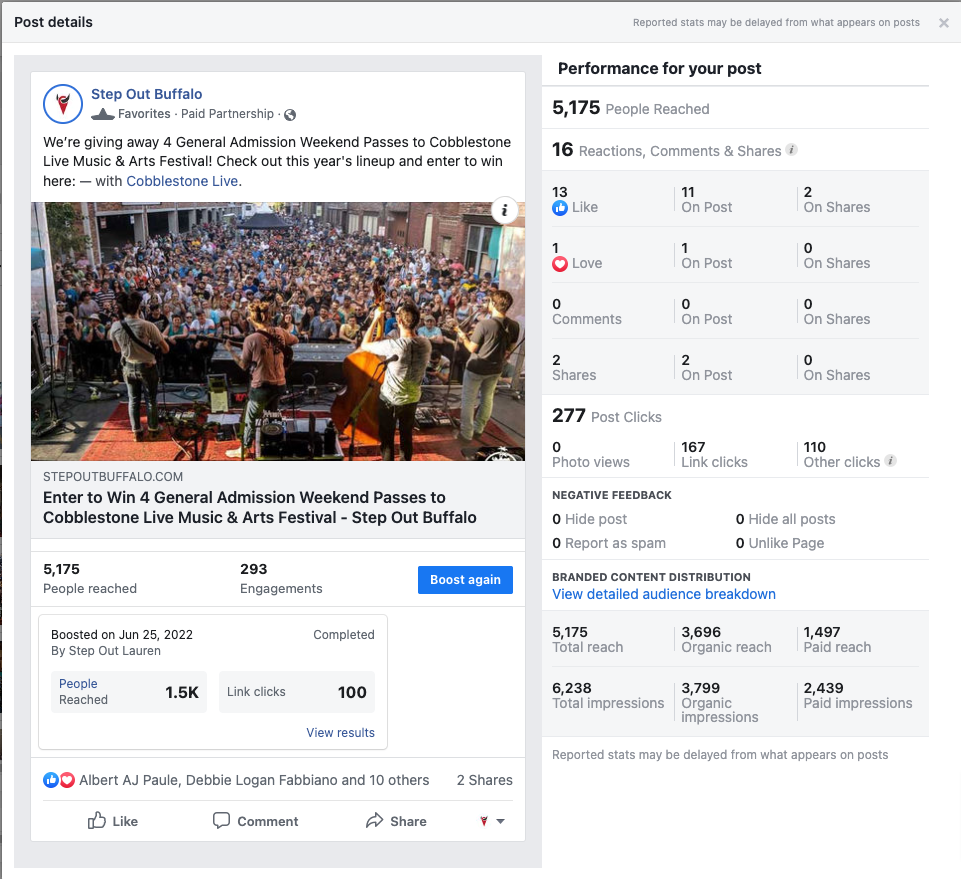Click the Comment speech bubble button
This screenshot has width=961, height=879.
tap(255, 821)
